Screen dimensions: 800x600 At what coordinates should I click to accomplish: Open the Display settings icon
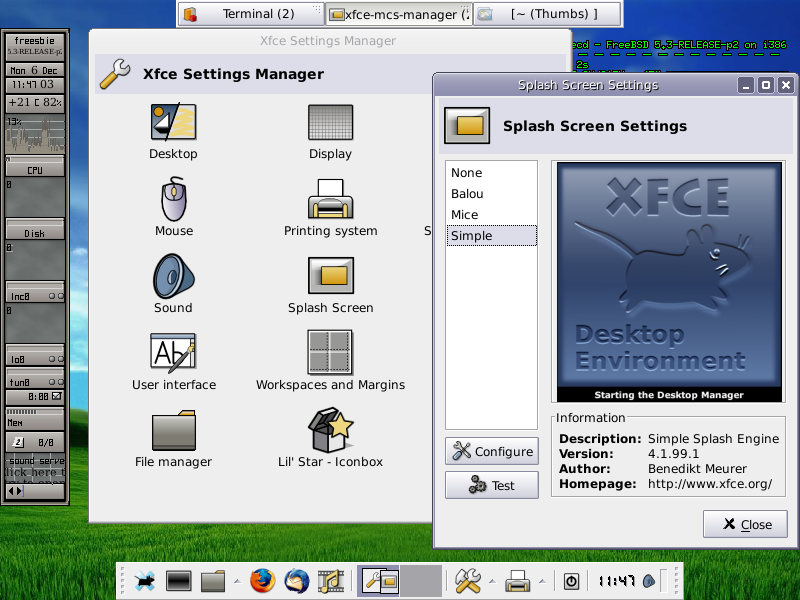pyautogui.click(x=331, y=122)
